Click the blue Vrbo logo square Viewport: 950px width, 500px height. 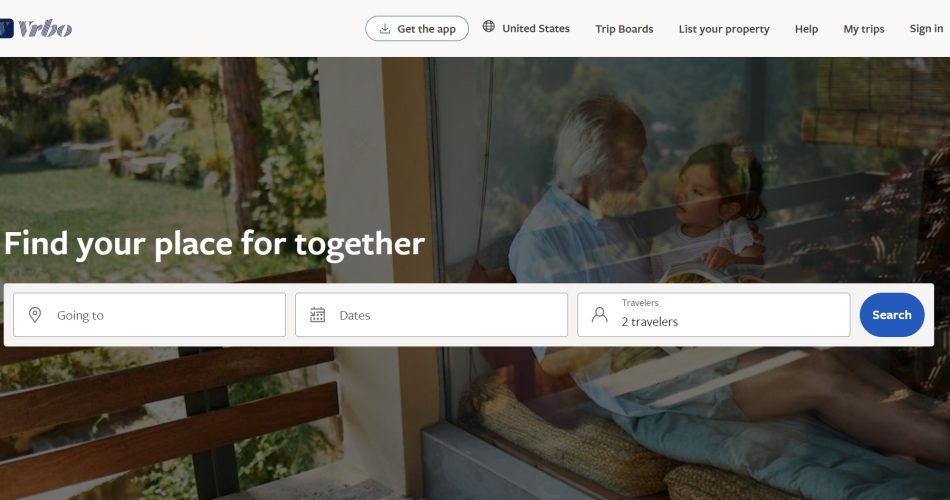(x=6, y=28)
